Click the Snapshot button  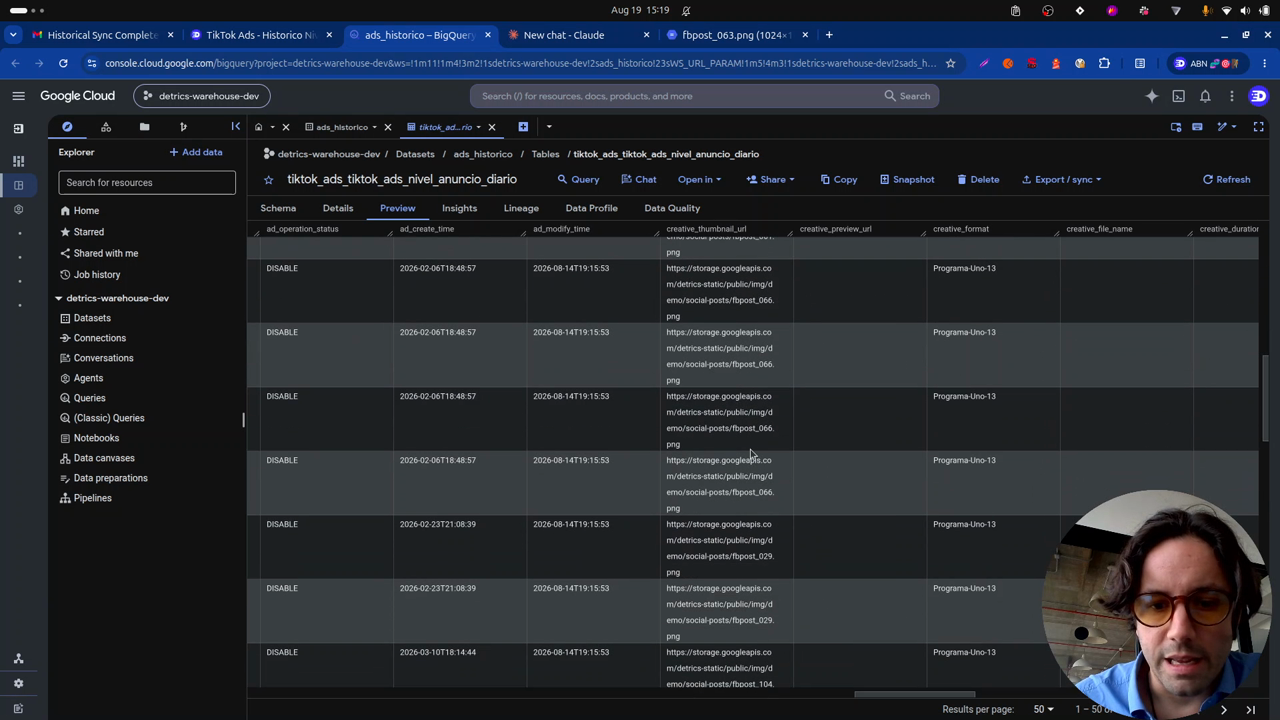[907, 180]
